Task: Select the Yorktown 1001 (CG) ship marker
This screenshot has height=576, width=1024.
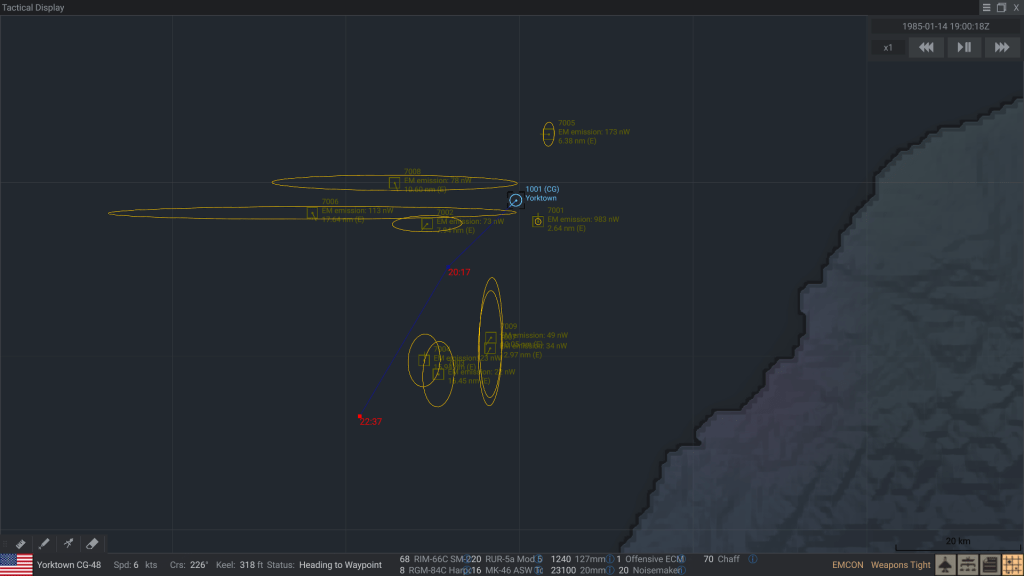Action: click(515, 200)
